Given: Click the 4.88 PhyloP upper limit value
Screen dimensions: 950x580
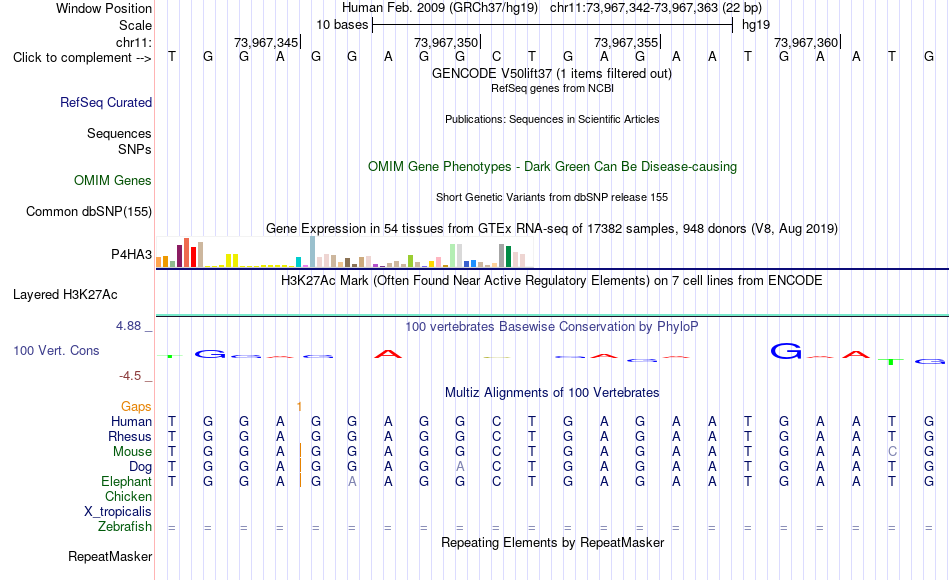Looking at the screenshot, I should point(129,326).
